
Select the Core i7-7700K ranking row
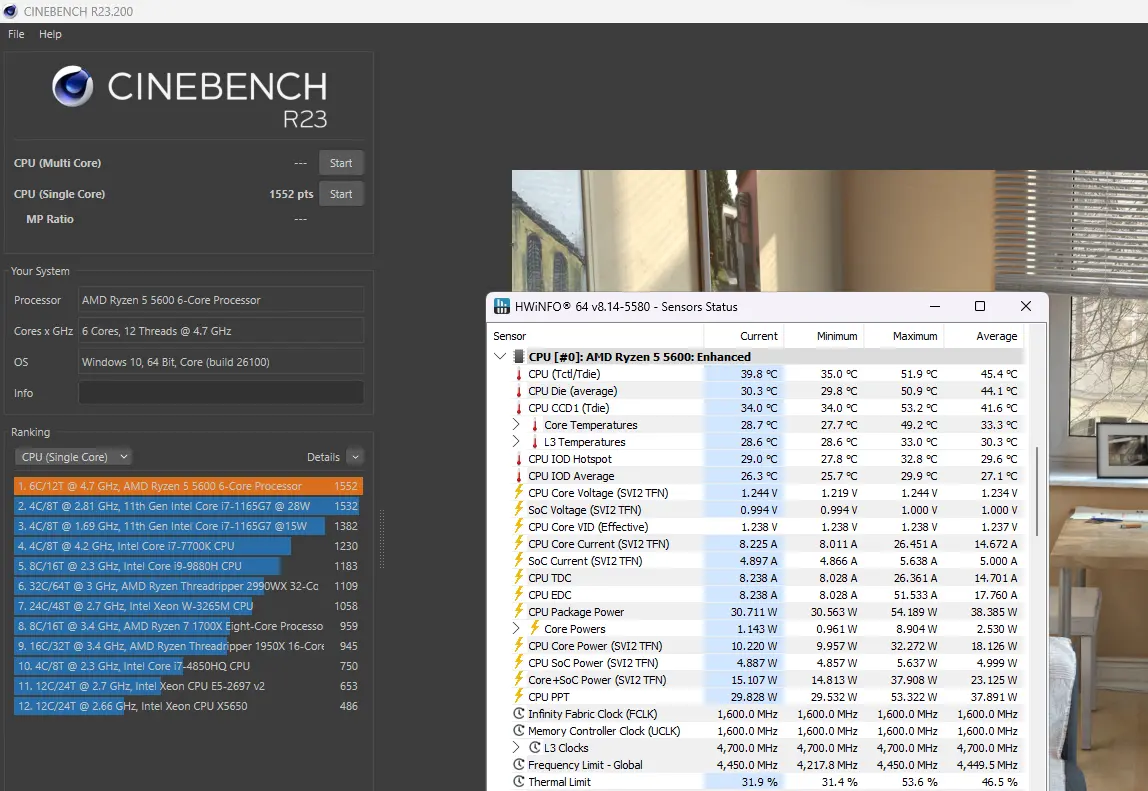pos(188,546)
